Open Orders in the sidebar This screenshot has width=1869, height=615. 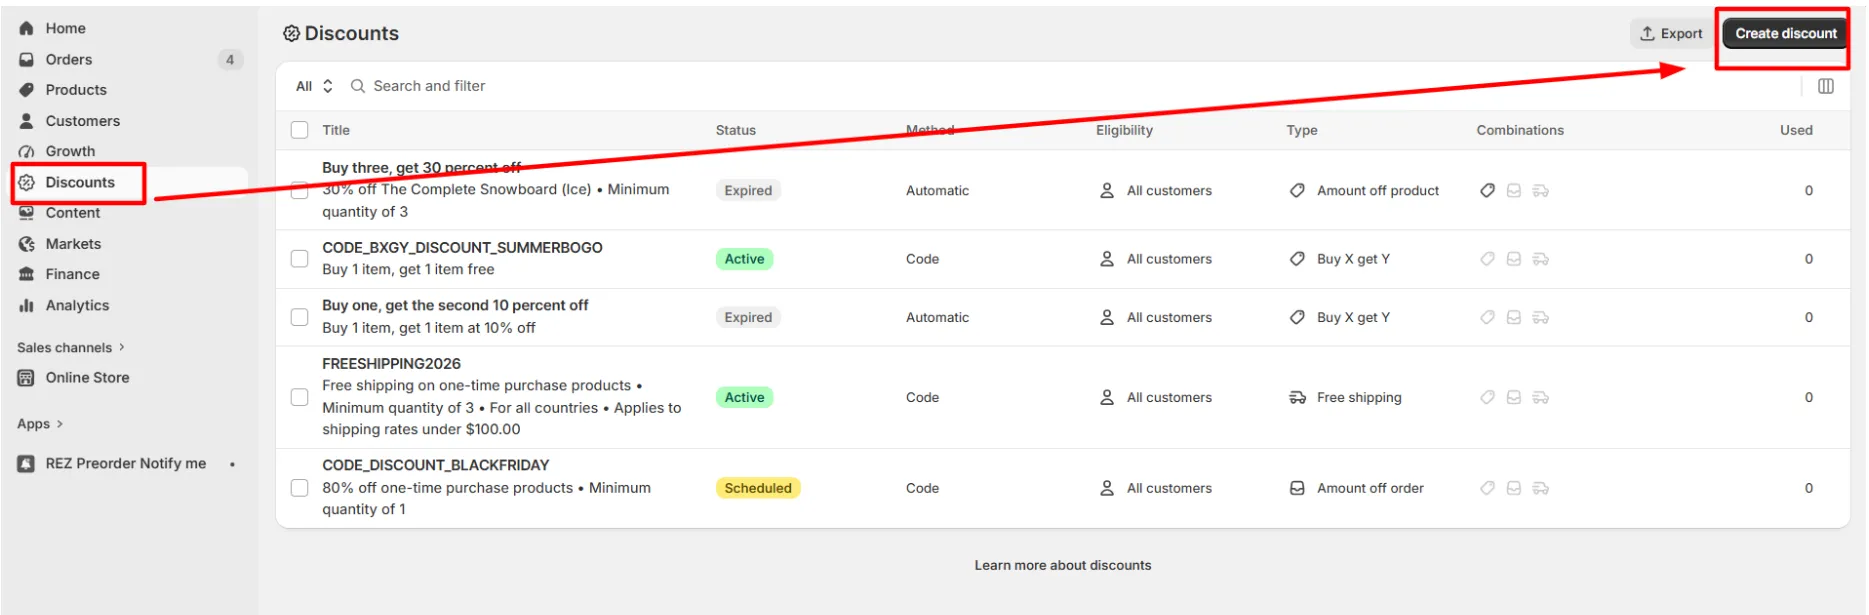[x=69, y=60]
